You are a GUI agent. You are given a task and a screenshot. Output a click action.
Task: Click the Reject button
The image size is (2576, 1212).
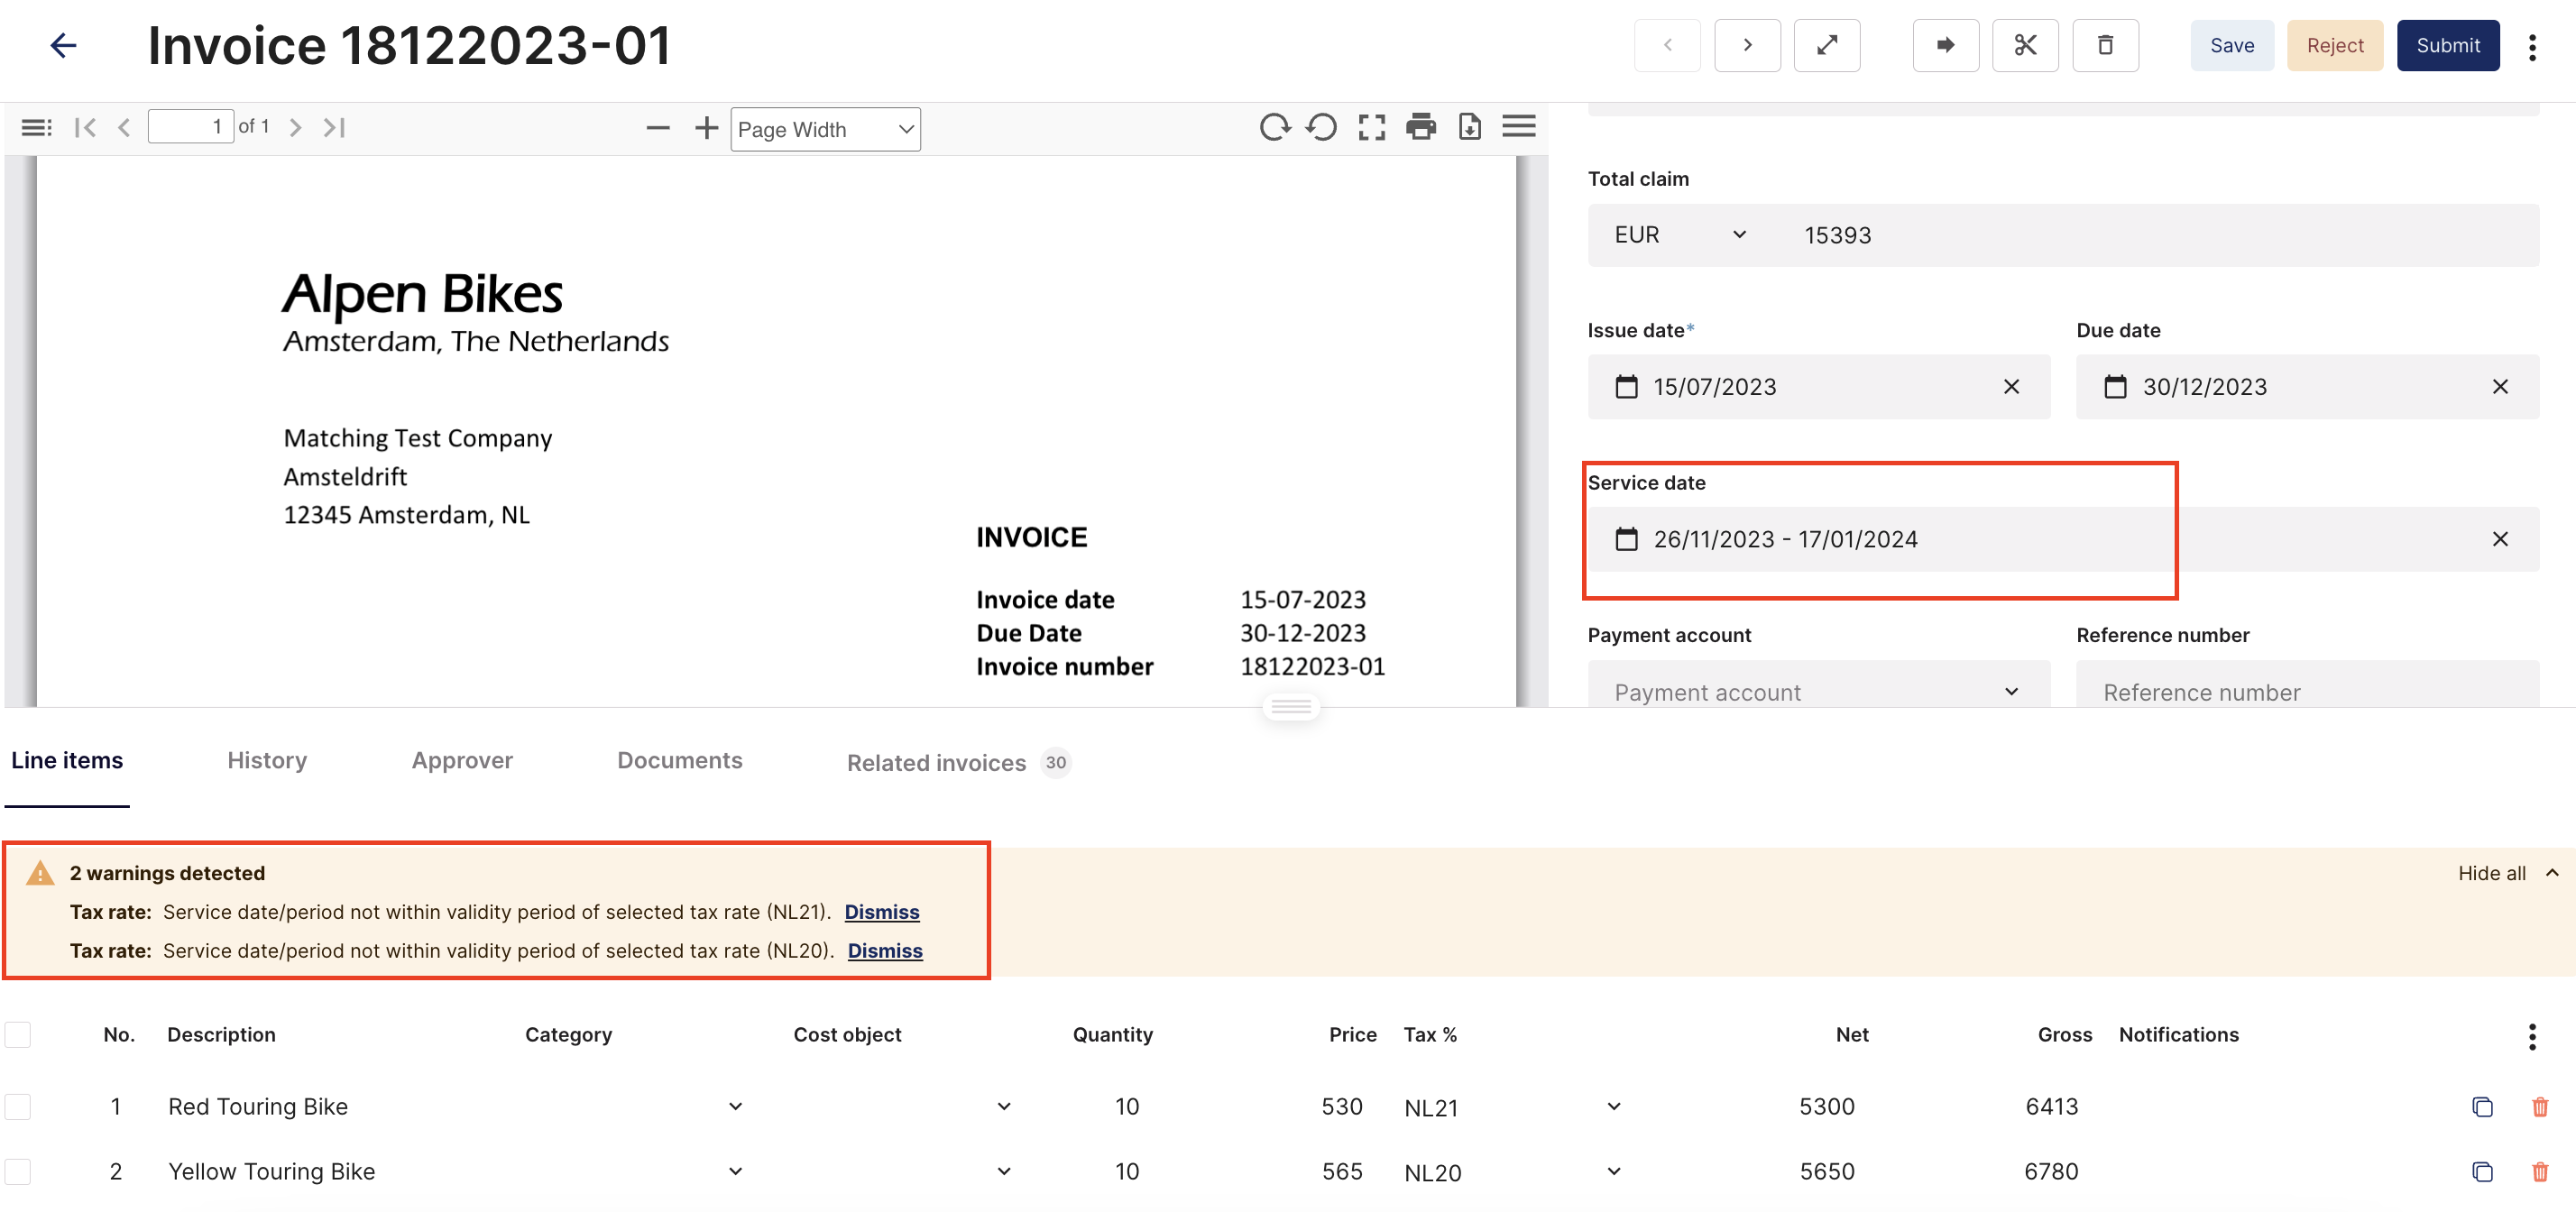click(x=2334, y=45)
